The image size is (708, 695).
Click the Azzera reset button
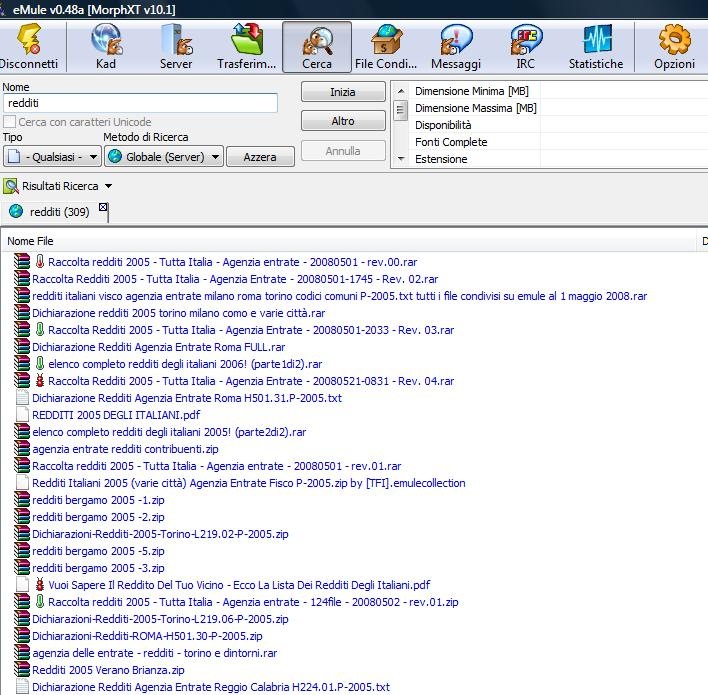click(x=260, y=157)
